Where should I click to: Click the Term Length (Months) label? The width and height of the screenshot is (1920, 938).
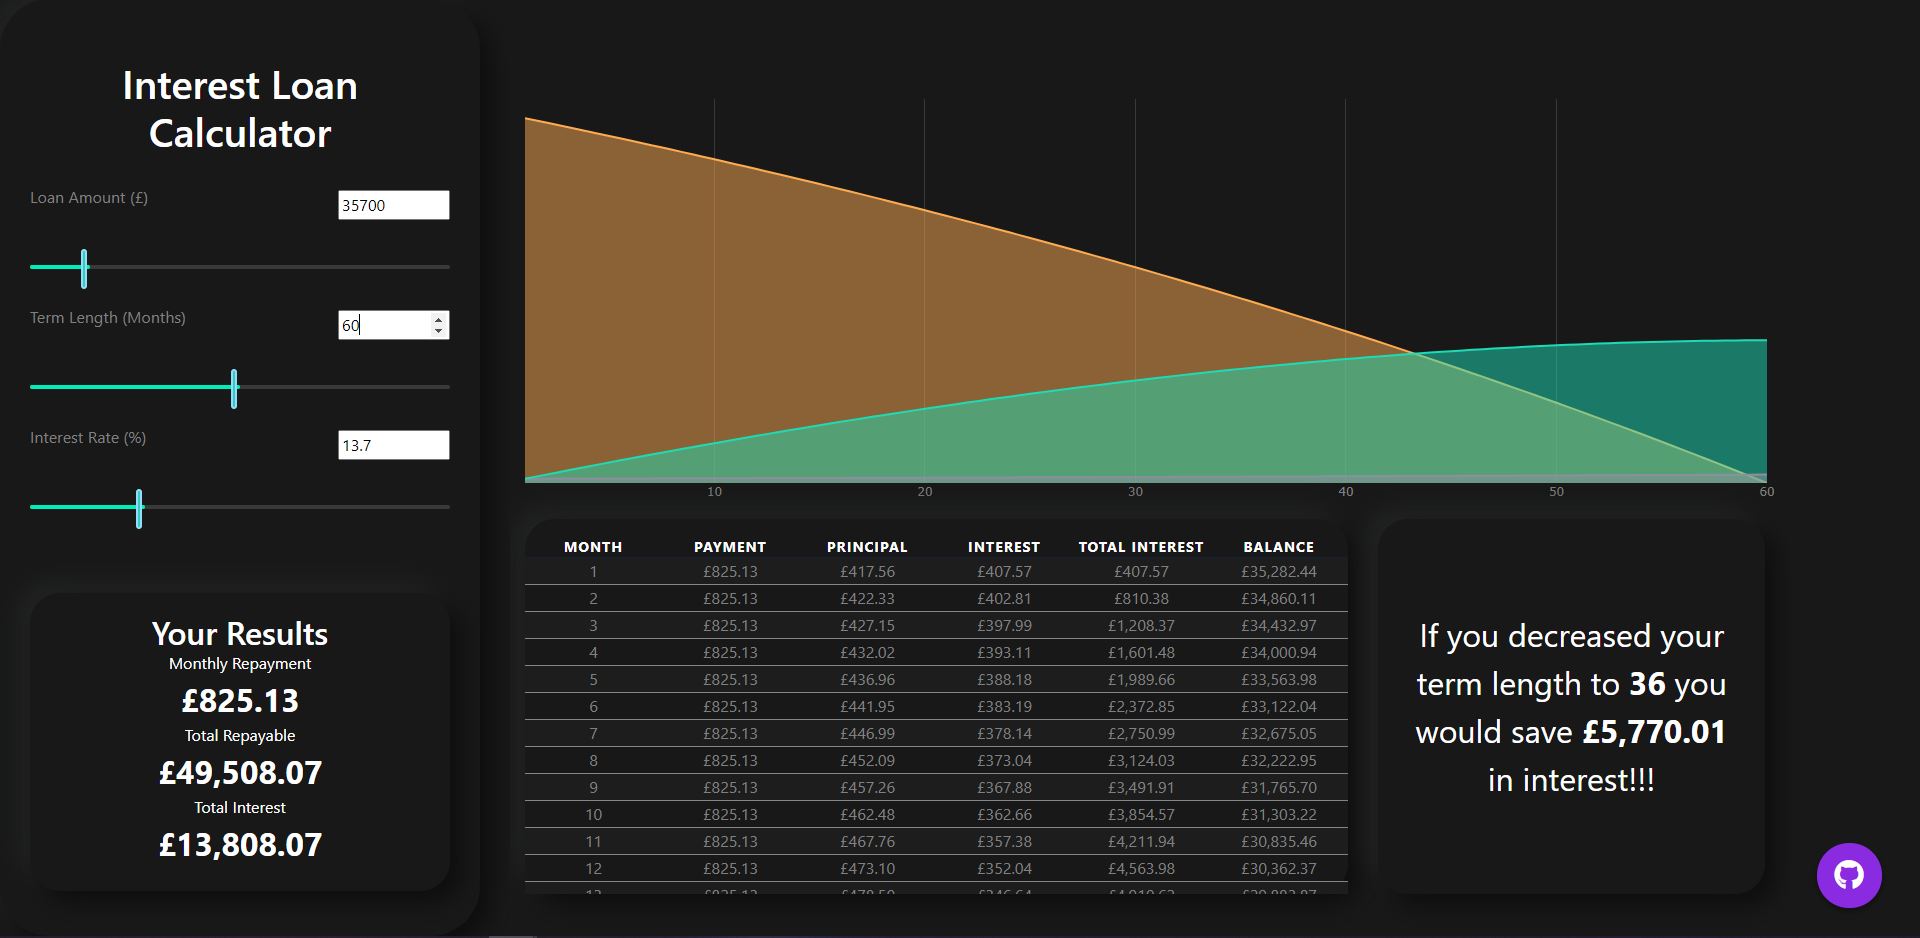tap(108, 318)
